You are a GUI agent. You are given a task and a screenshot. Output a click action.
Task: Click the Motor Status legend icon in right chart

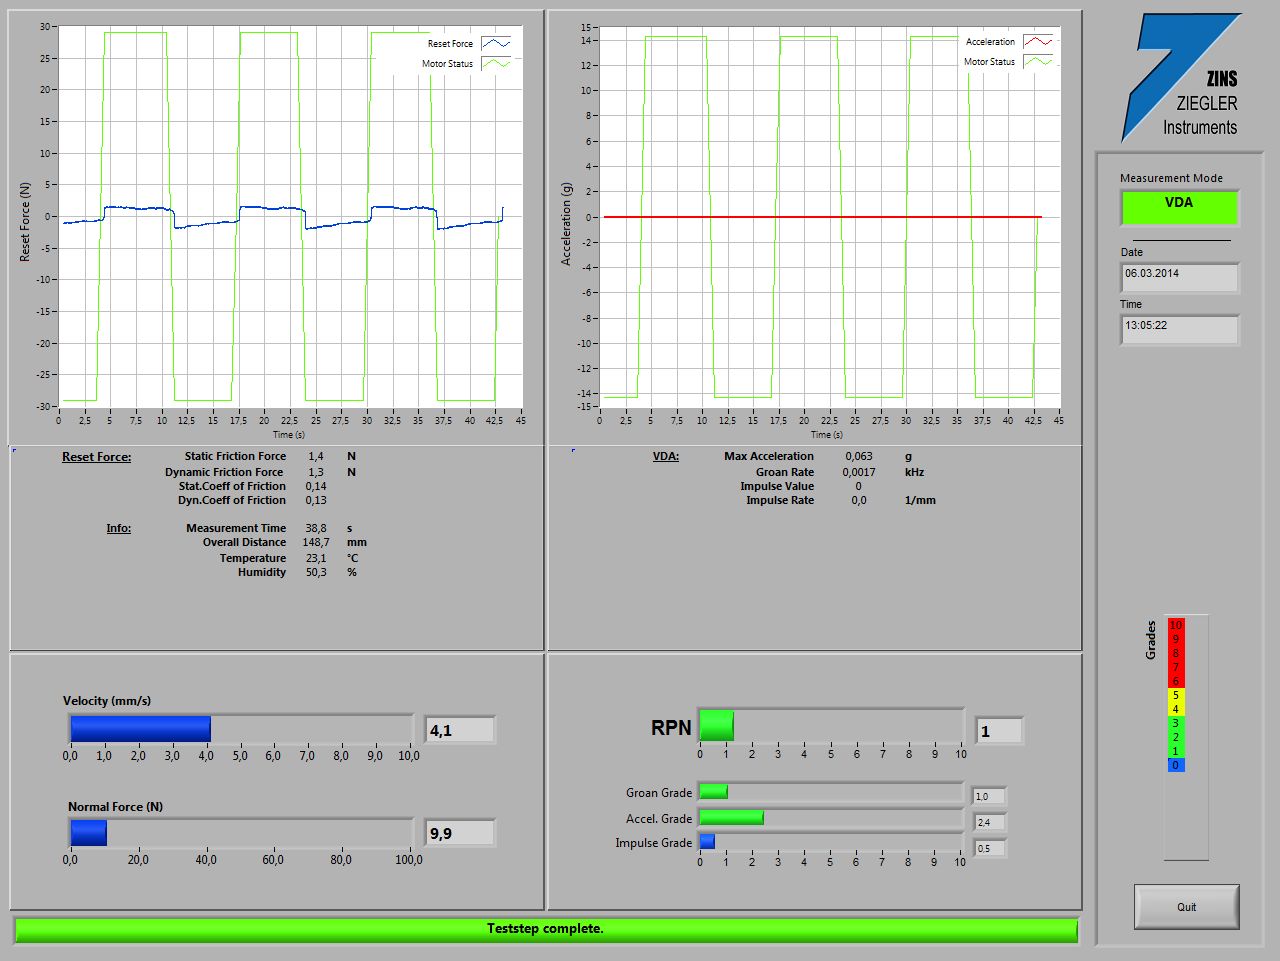click(1037, 62)
